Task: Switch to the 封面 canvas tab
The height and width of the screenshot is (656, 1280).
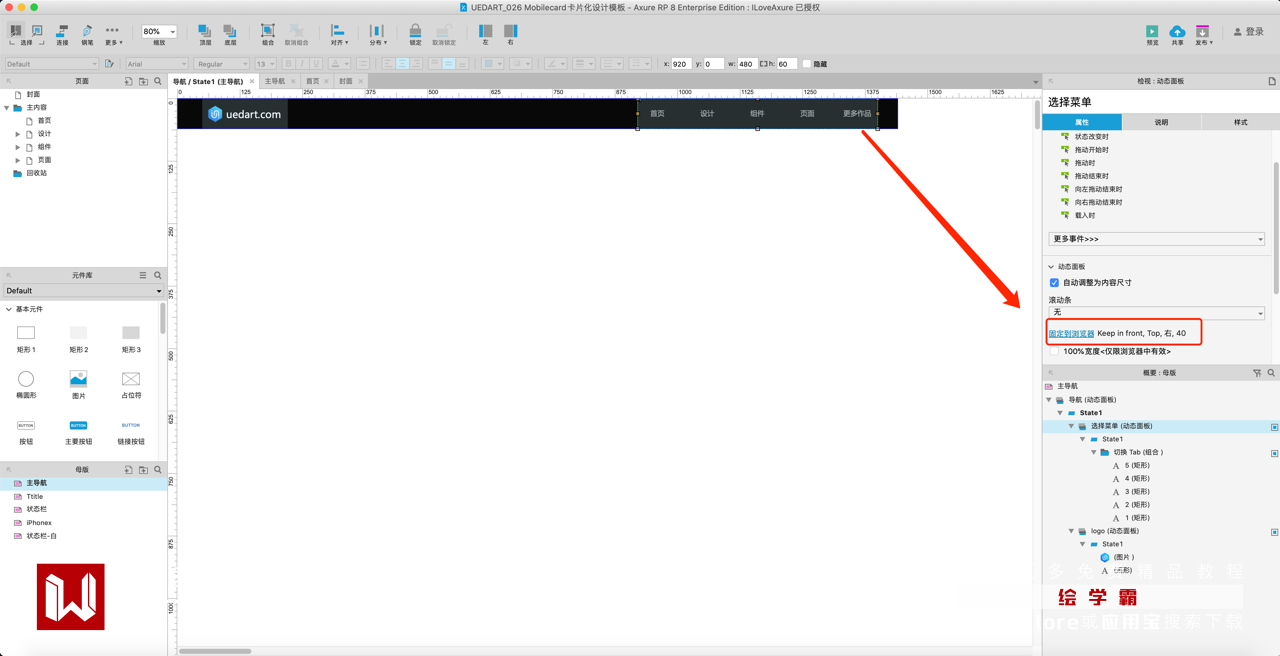Action: click(x=345, y=81)
